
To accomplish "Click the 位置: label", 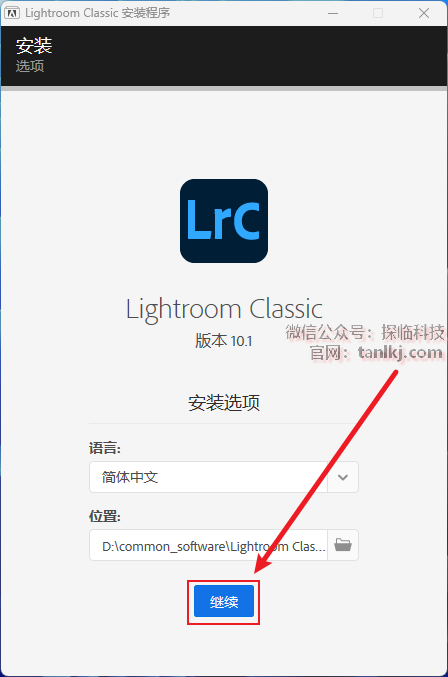I will [x=105, y=516].
